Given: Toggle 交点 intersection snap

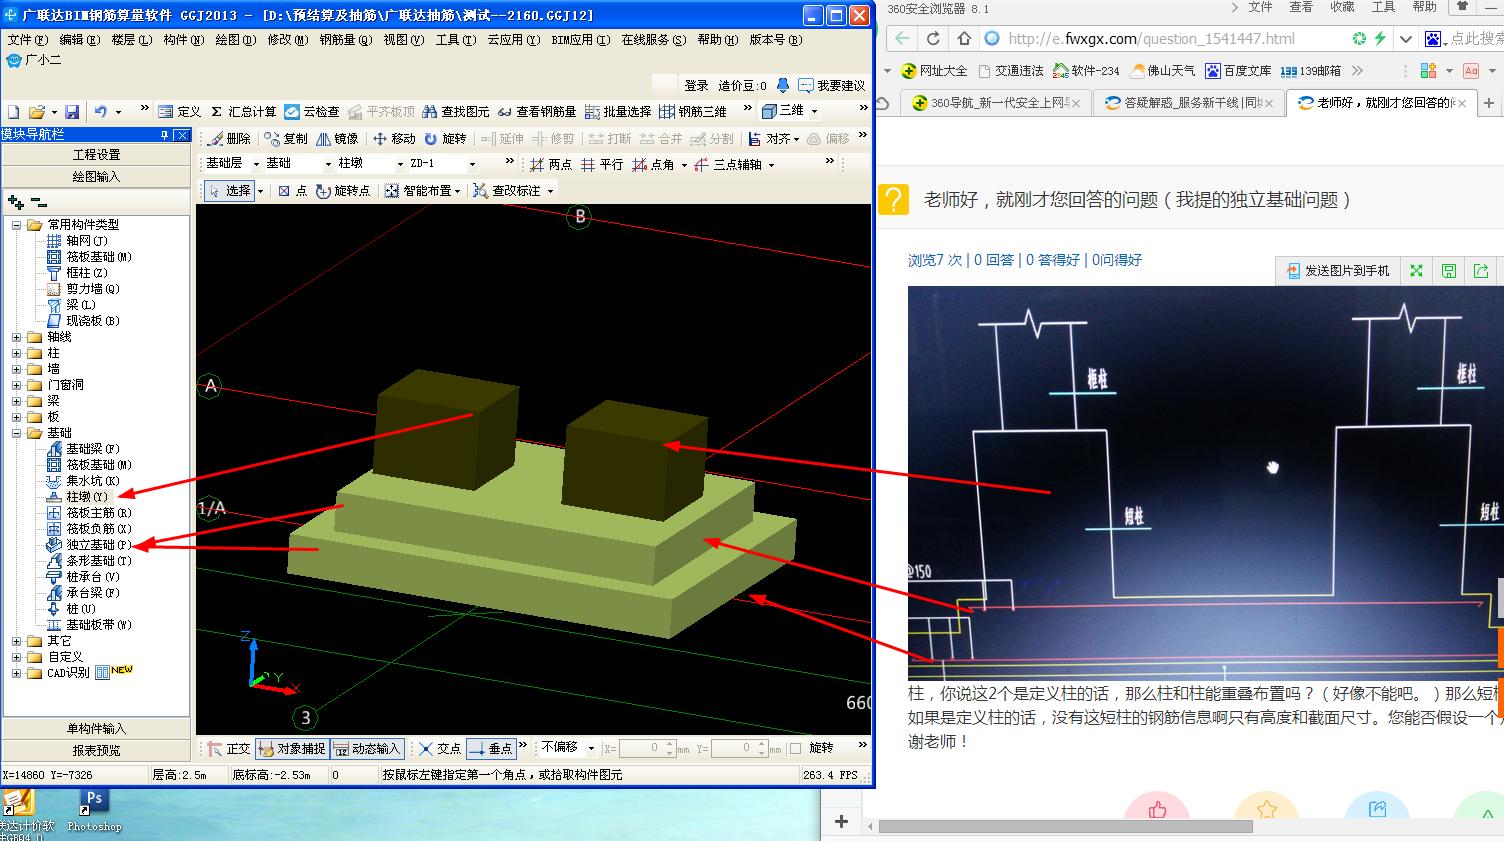Looking at the screenshot, I should pos(440,748).
